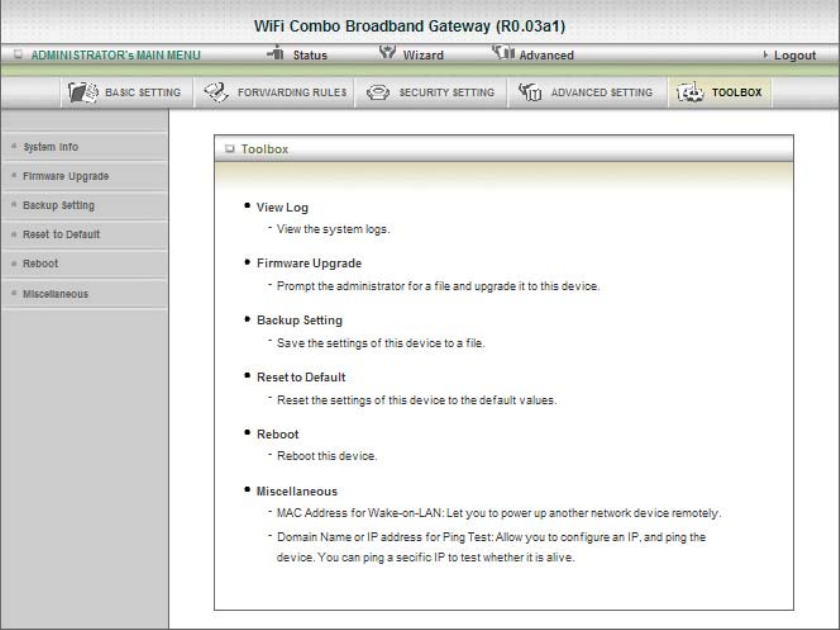The image size is (840, 630).
Task: Open Firmware Upgrade in the sidebar
Action: coord(66,176)
